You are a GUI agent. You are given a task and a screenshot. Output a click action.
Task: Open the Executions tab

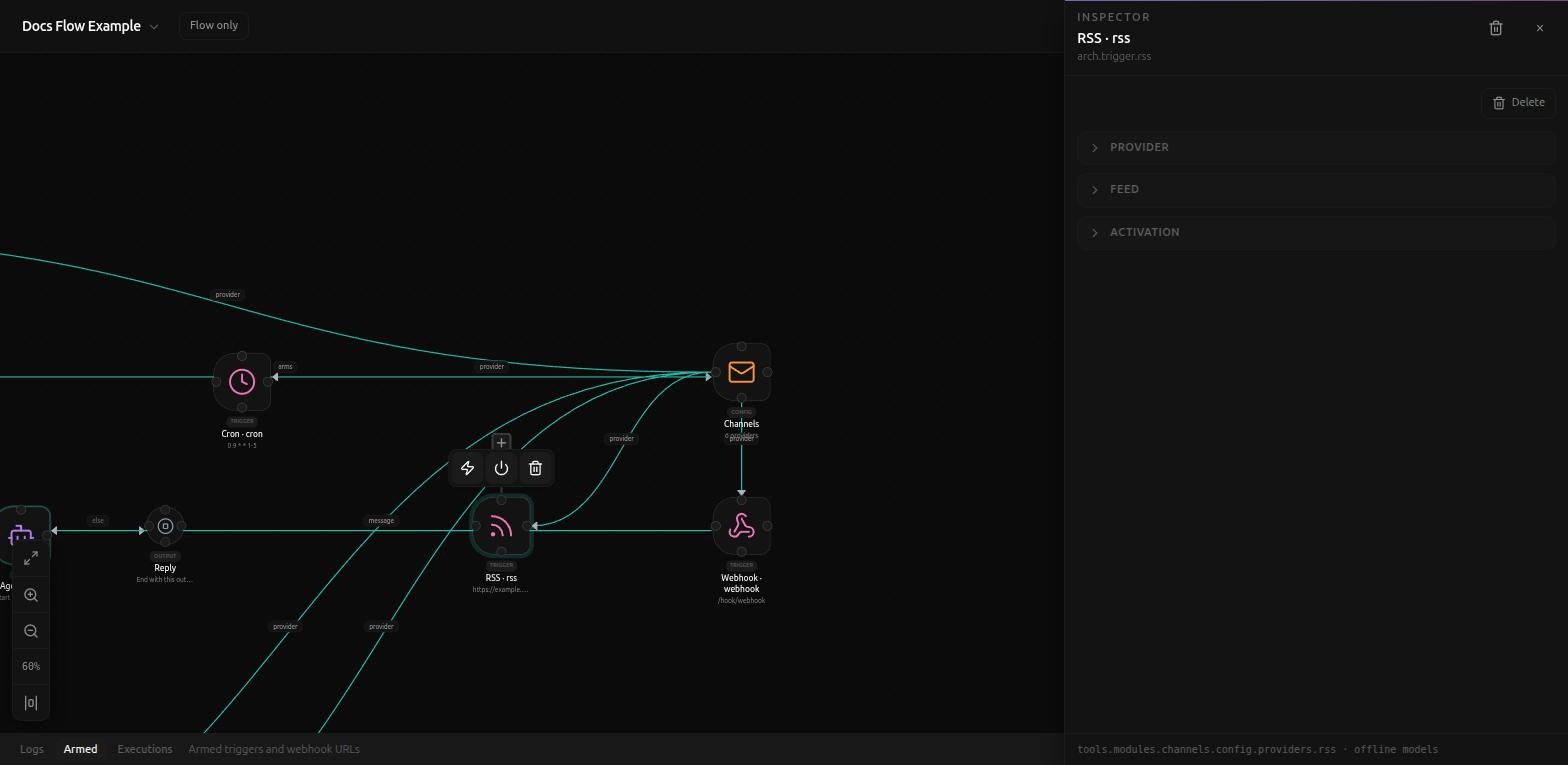tap(145, 749)
